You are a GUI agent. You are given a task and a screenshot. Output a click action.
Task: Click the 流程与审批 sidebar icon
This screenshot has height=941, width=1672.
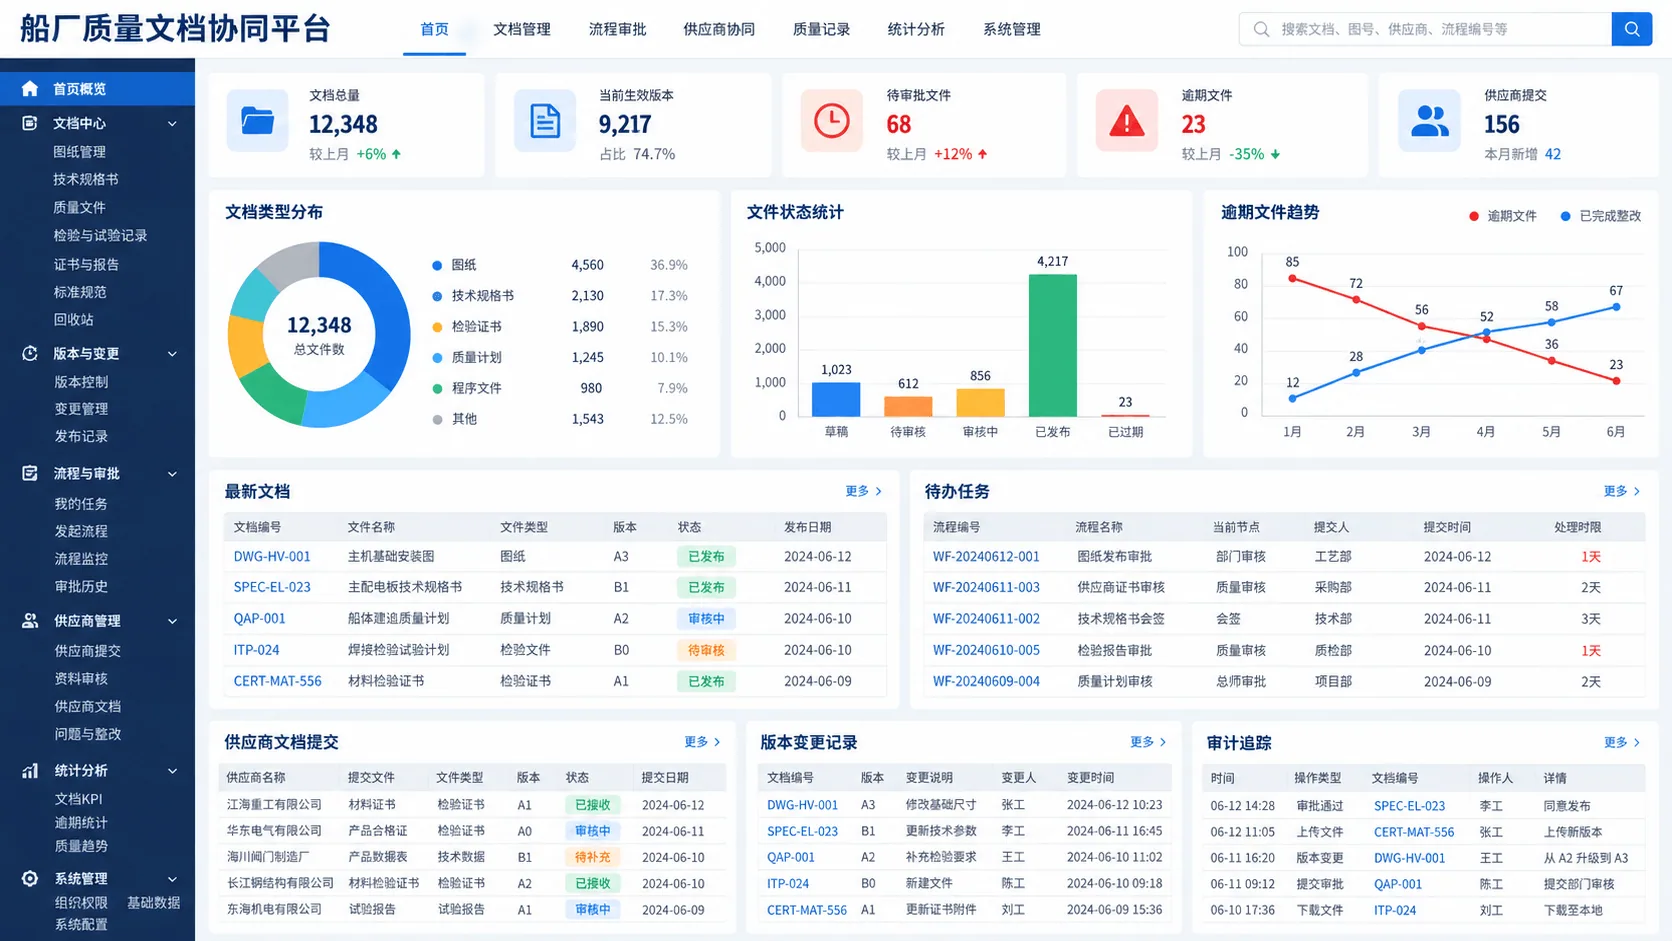coord(30,473)
